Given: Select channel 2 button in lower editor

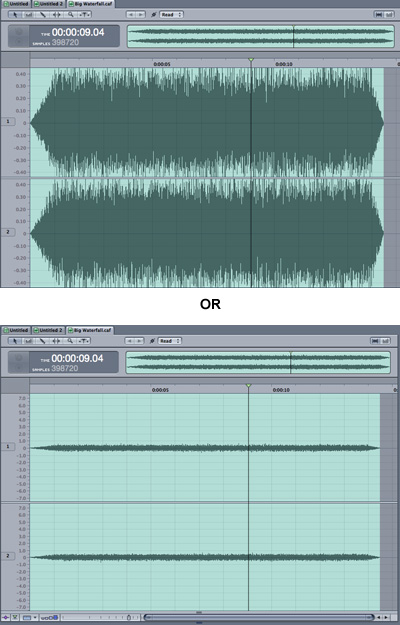Looking at the screenshot, I should click(x=8, y=556).
